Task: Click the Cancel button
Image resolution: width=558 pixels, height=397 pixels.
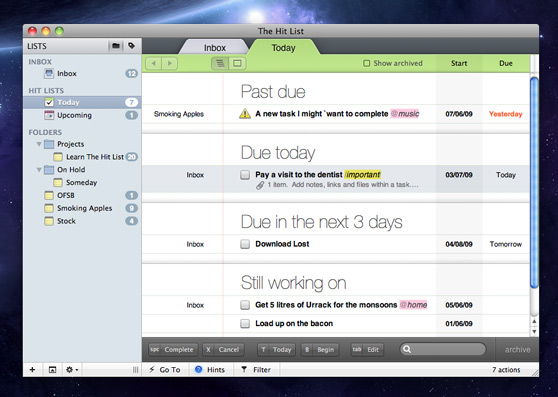Action: coord(223,350)
